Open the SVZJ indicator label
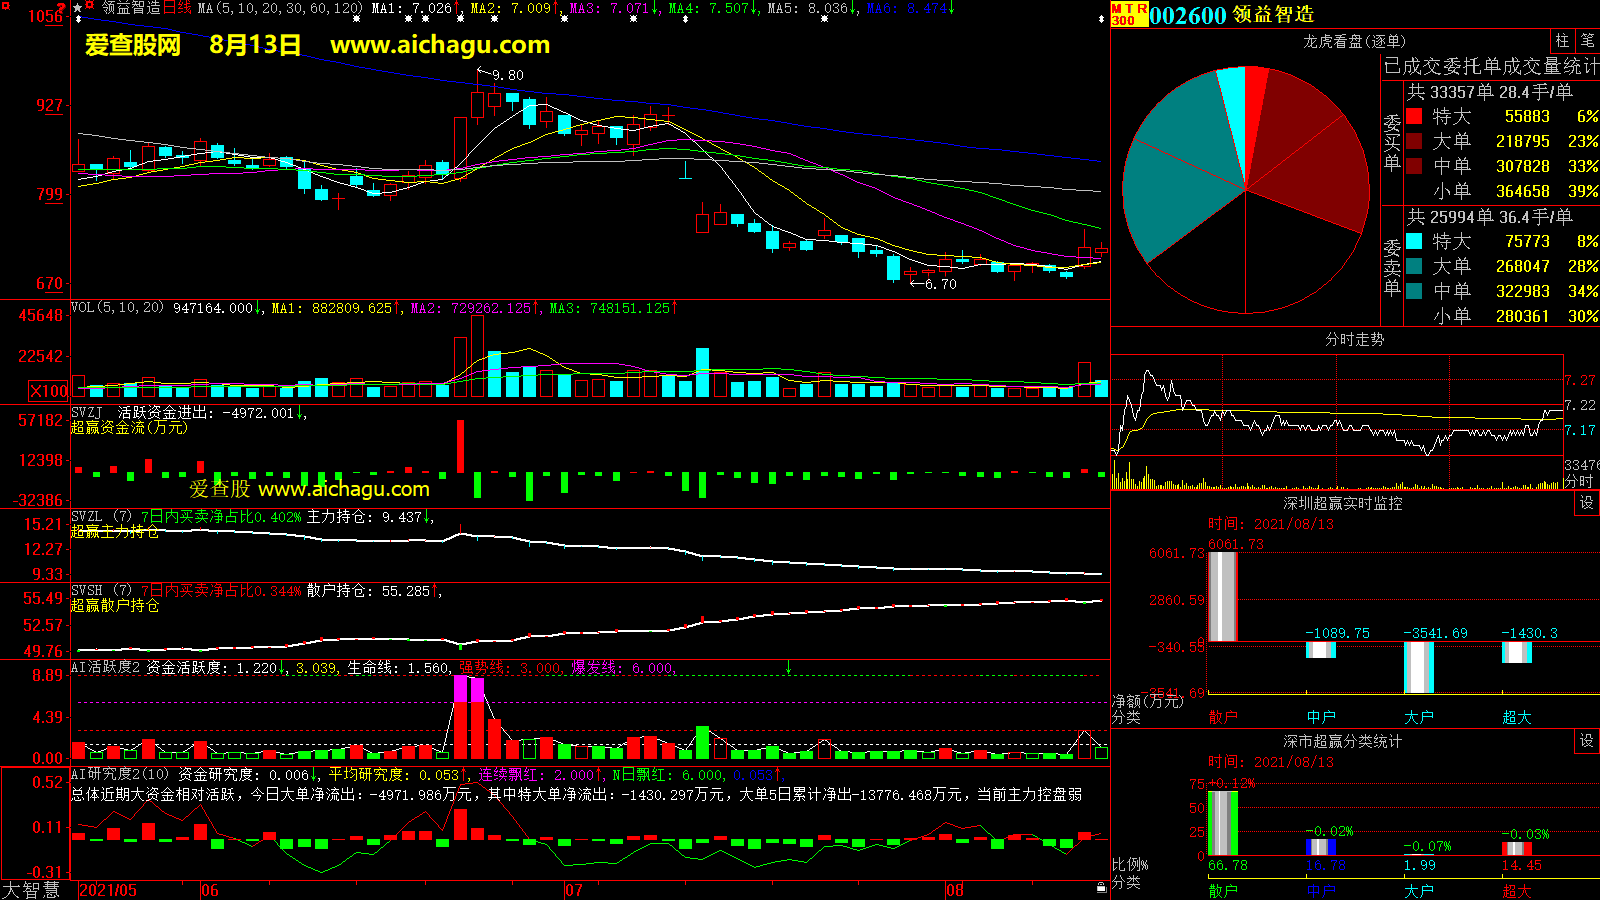Viewport: 1600px width, 900px height. click(87, 412)
